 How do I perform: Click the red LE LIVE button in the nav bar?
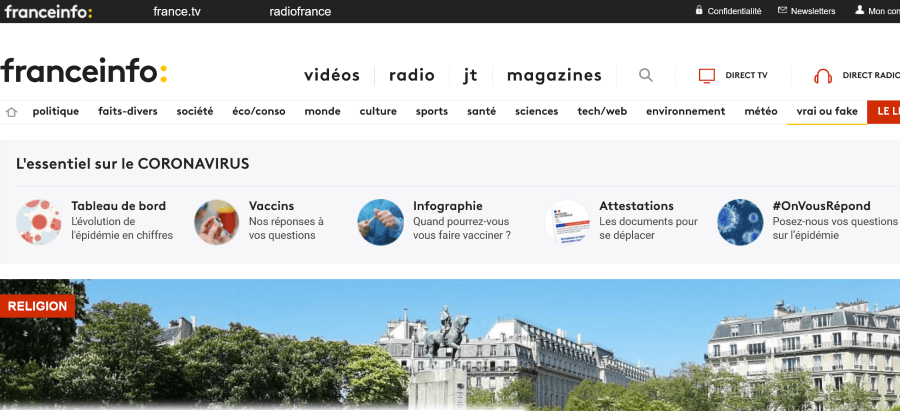coord(883,111)
